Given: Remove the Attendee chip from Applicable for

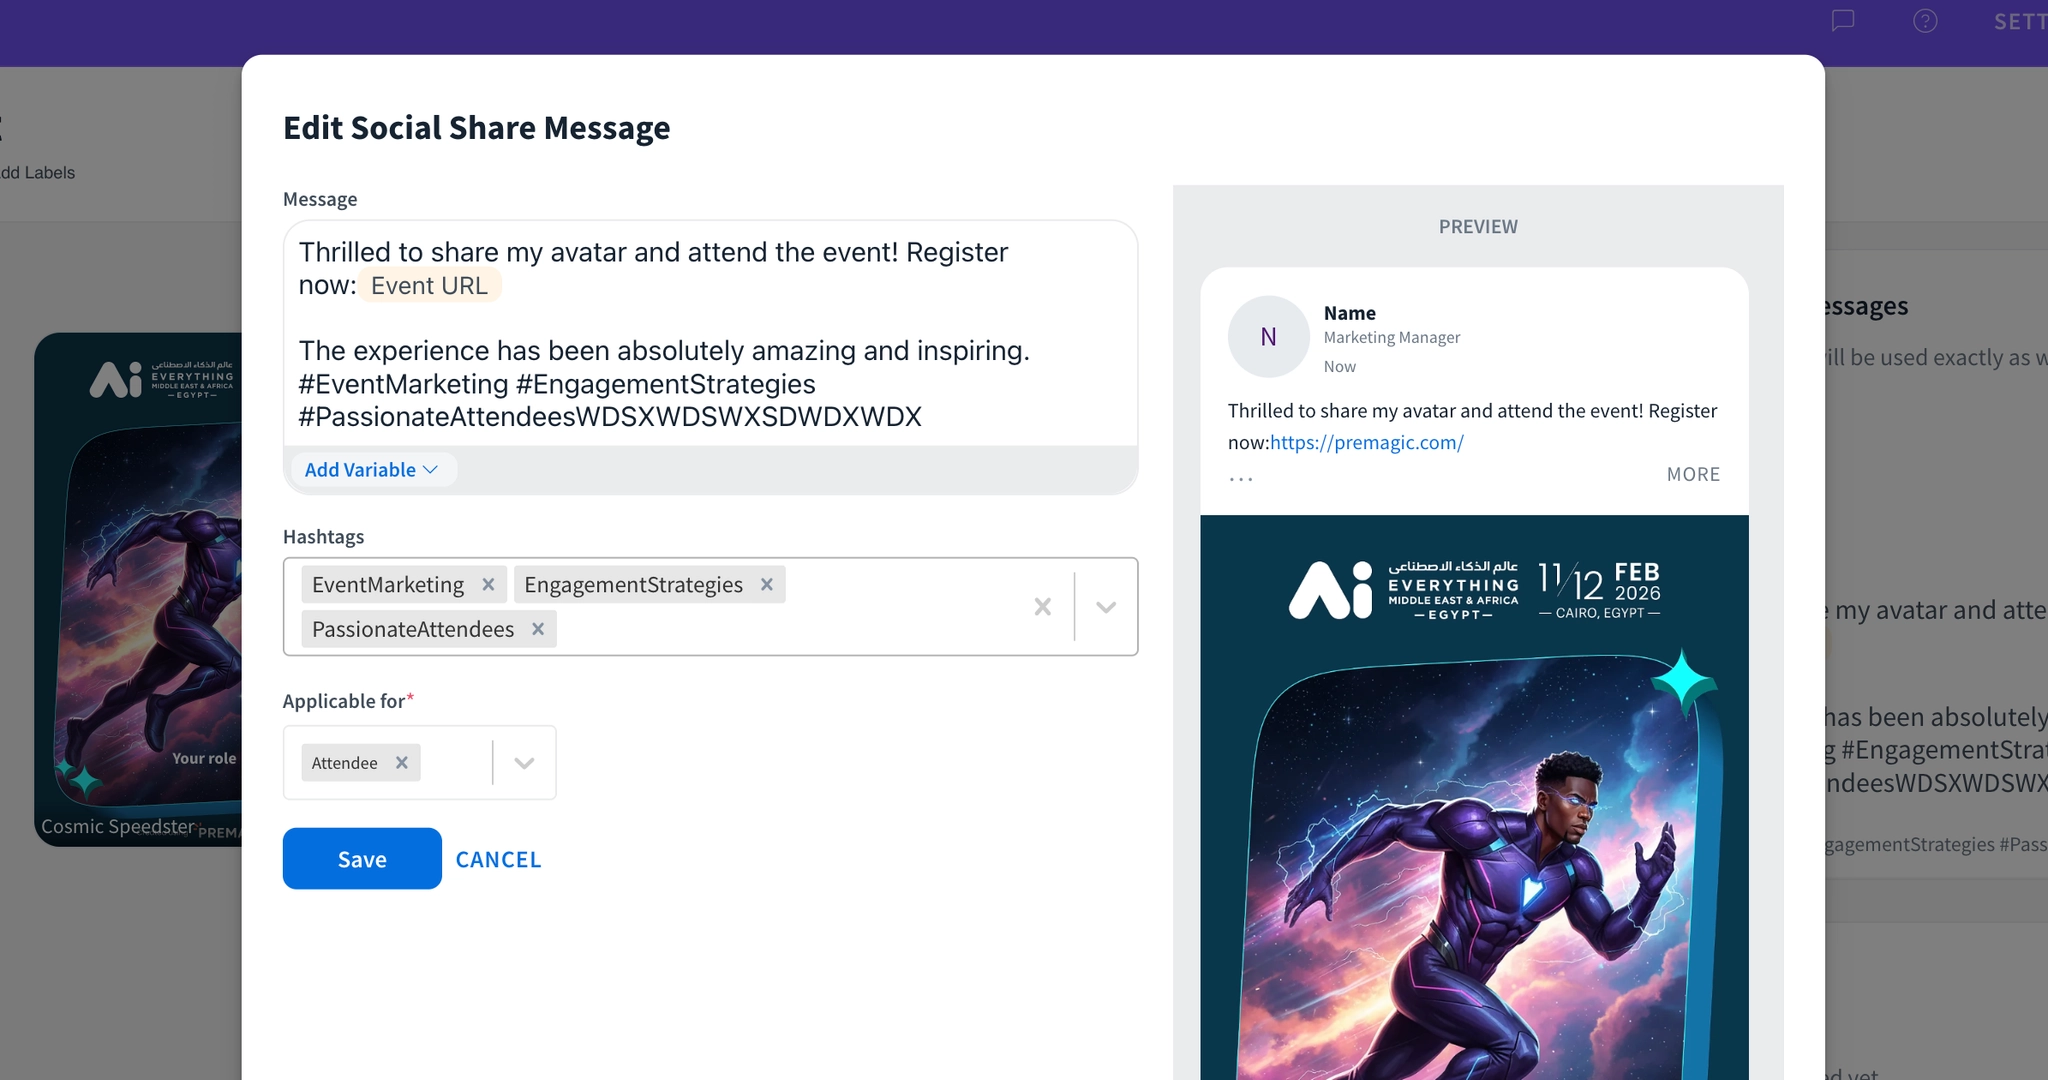Looking at the screenshot, I should pos(402,763).
